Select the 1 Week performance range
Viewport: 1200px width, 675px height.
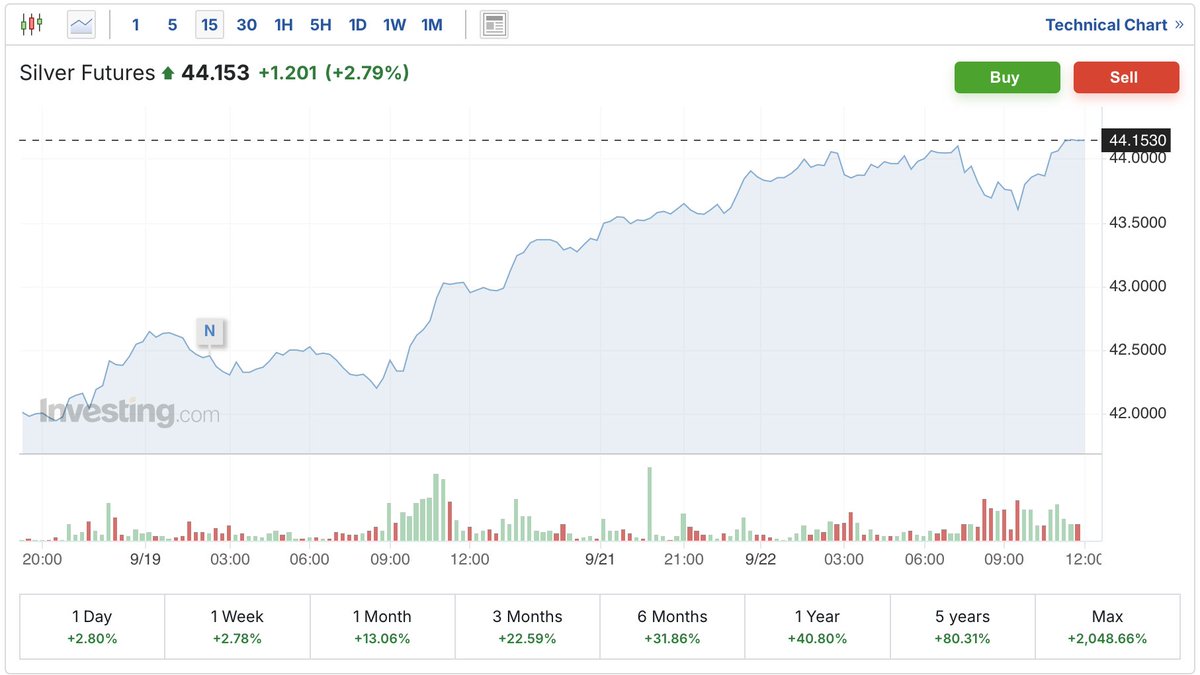pos(237,627)
